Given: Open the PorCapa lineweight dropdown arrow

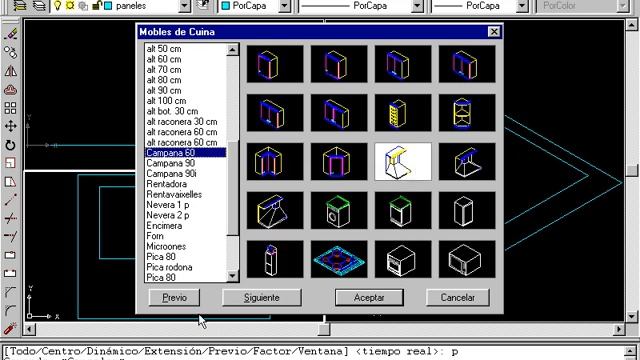Looking at the screenshot, I should coord(522,6).
